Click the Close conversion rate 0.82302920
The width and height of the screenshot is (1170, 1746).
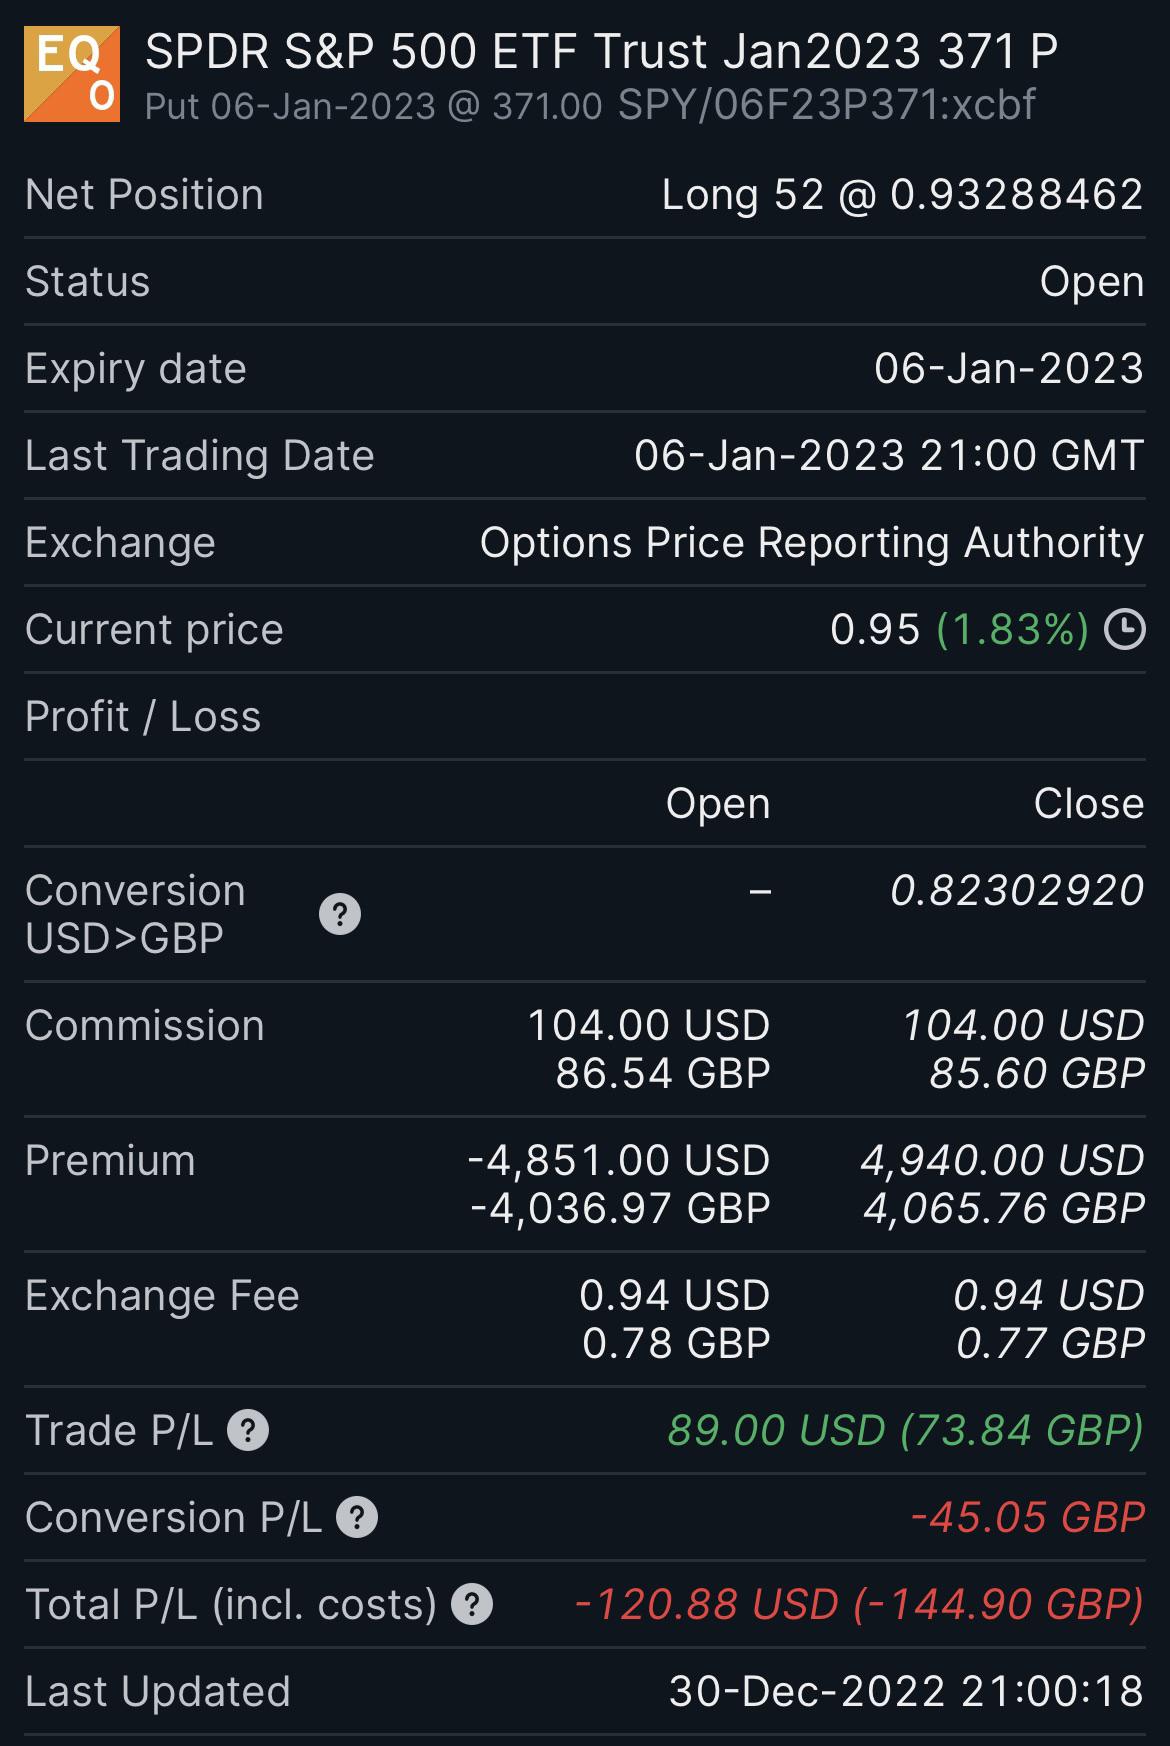pyautogui.click(x=1016, y=891)
